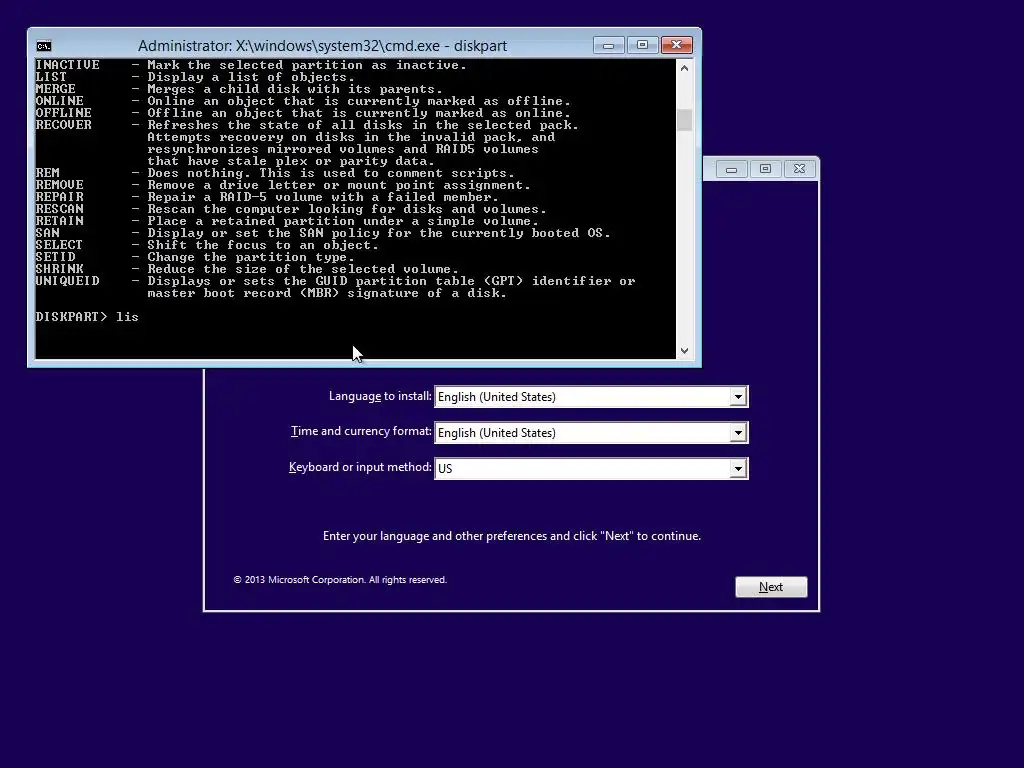Click the RETAIN command help line

[x=287, y=221]
